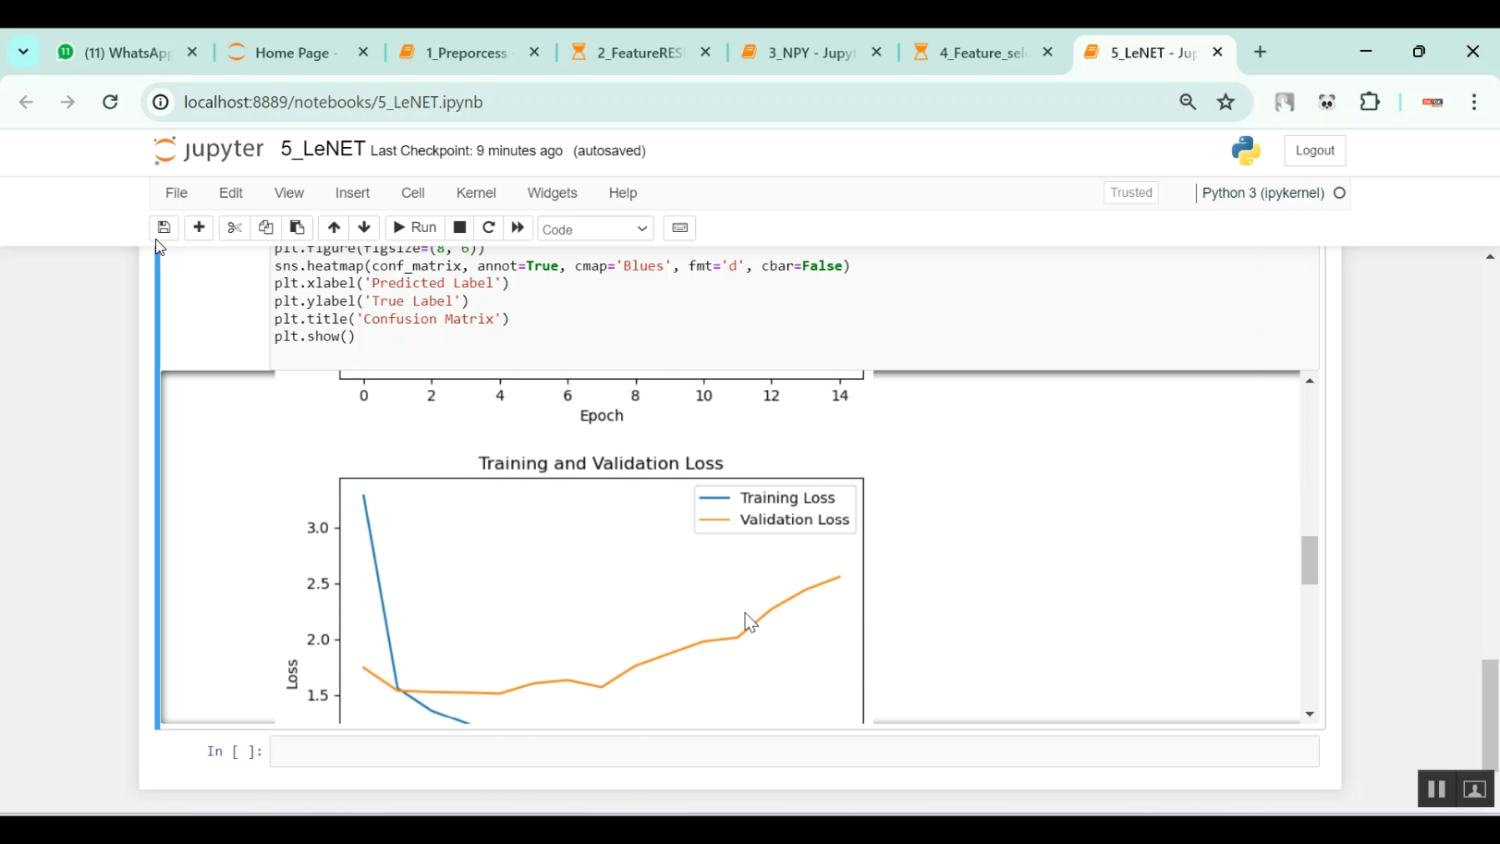This screenshot has height=844, width=1500.
Task: Open the Kernel menu
Action: [x=475, y=193]
